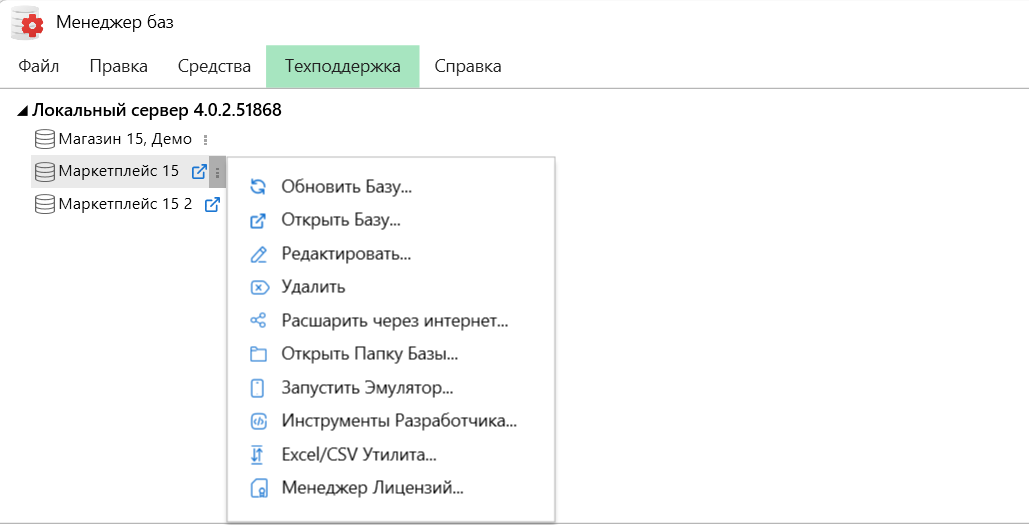The height and width of the screenshot is (525, 1029).
Task: Click the open-link icon next to Маркетплейс 15
Action: [x=199, y=172]
